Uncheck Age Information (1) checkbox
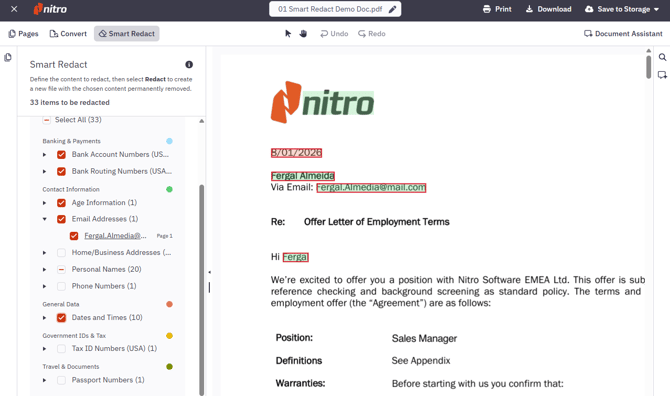This screenshot has height=396, width=670. [x=61, y=203]
